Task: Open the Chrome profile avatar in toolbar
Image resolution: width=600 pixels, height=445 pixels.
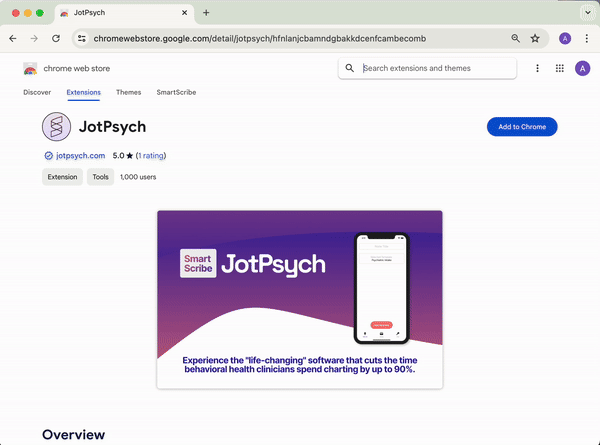Action: tap(565, 38)
